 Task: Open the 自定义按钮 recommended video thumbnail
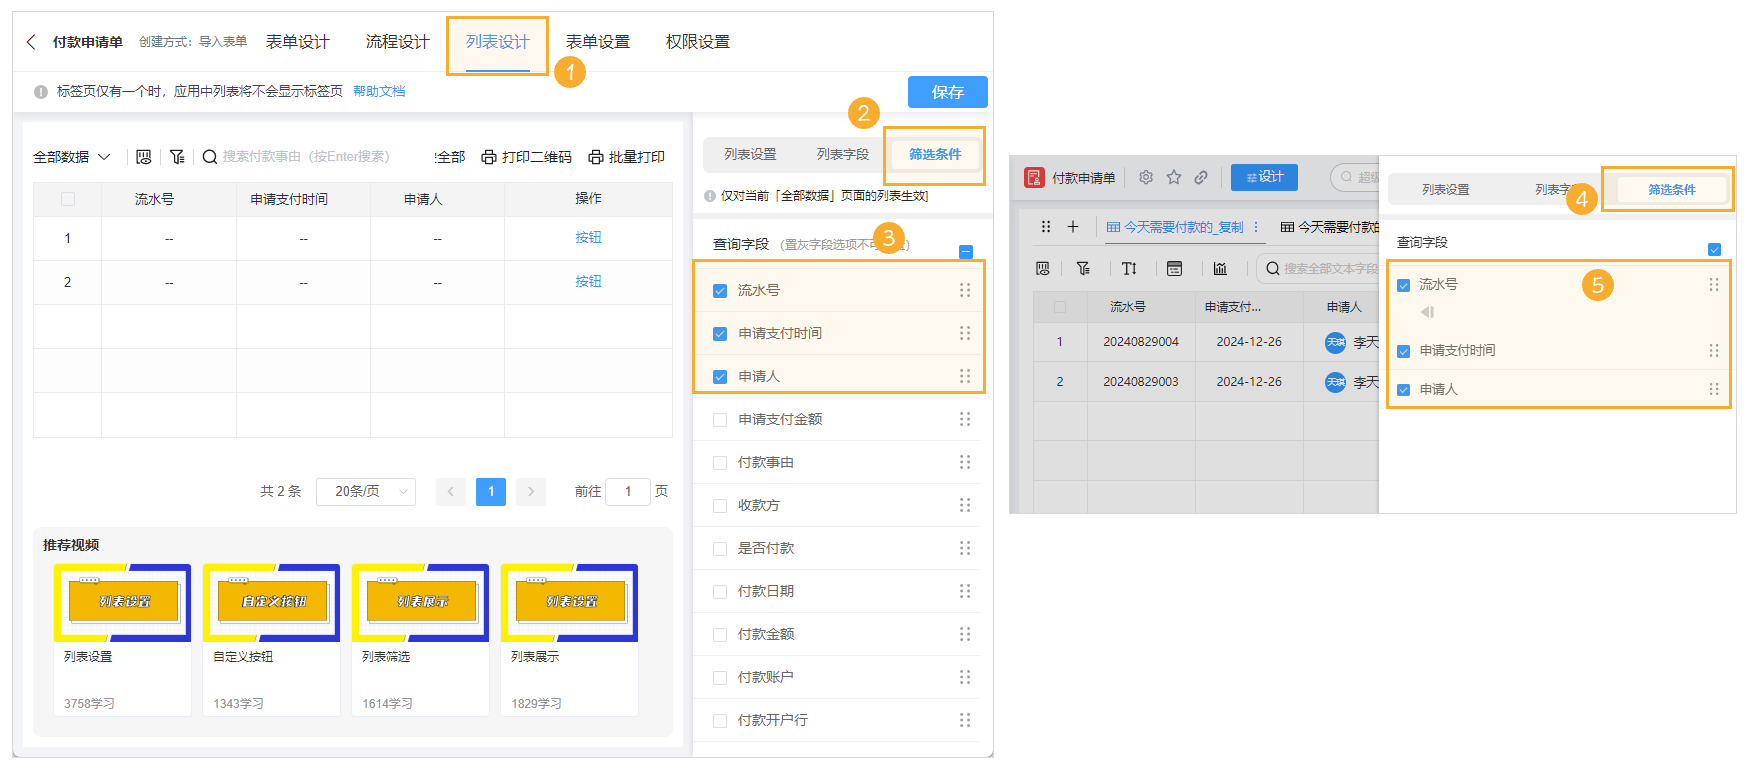(x=271, y=602)
